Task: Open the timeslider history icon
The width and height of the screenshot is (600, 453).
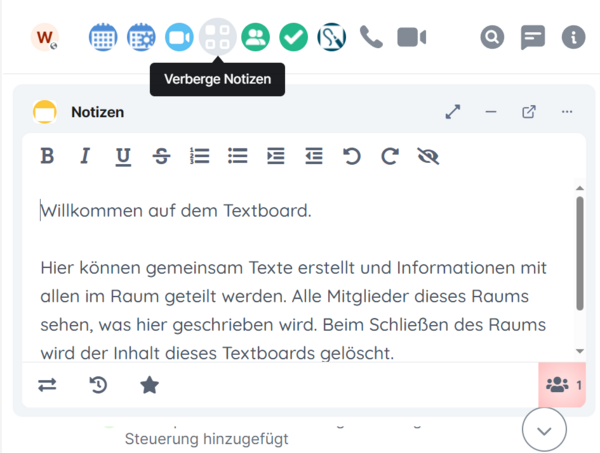Action: pos(98,385)
